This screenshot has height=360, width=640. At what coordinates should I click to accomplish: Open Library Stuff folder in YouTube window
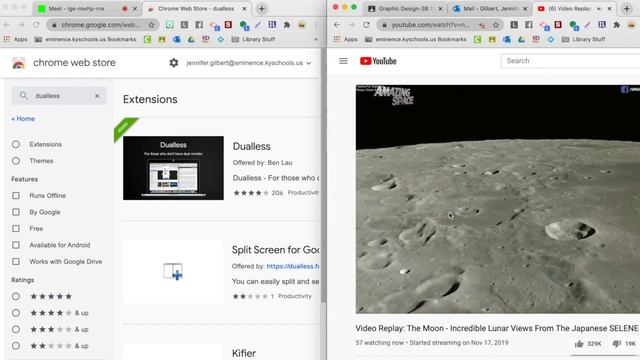583,39
